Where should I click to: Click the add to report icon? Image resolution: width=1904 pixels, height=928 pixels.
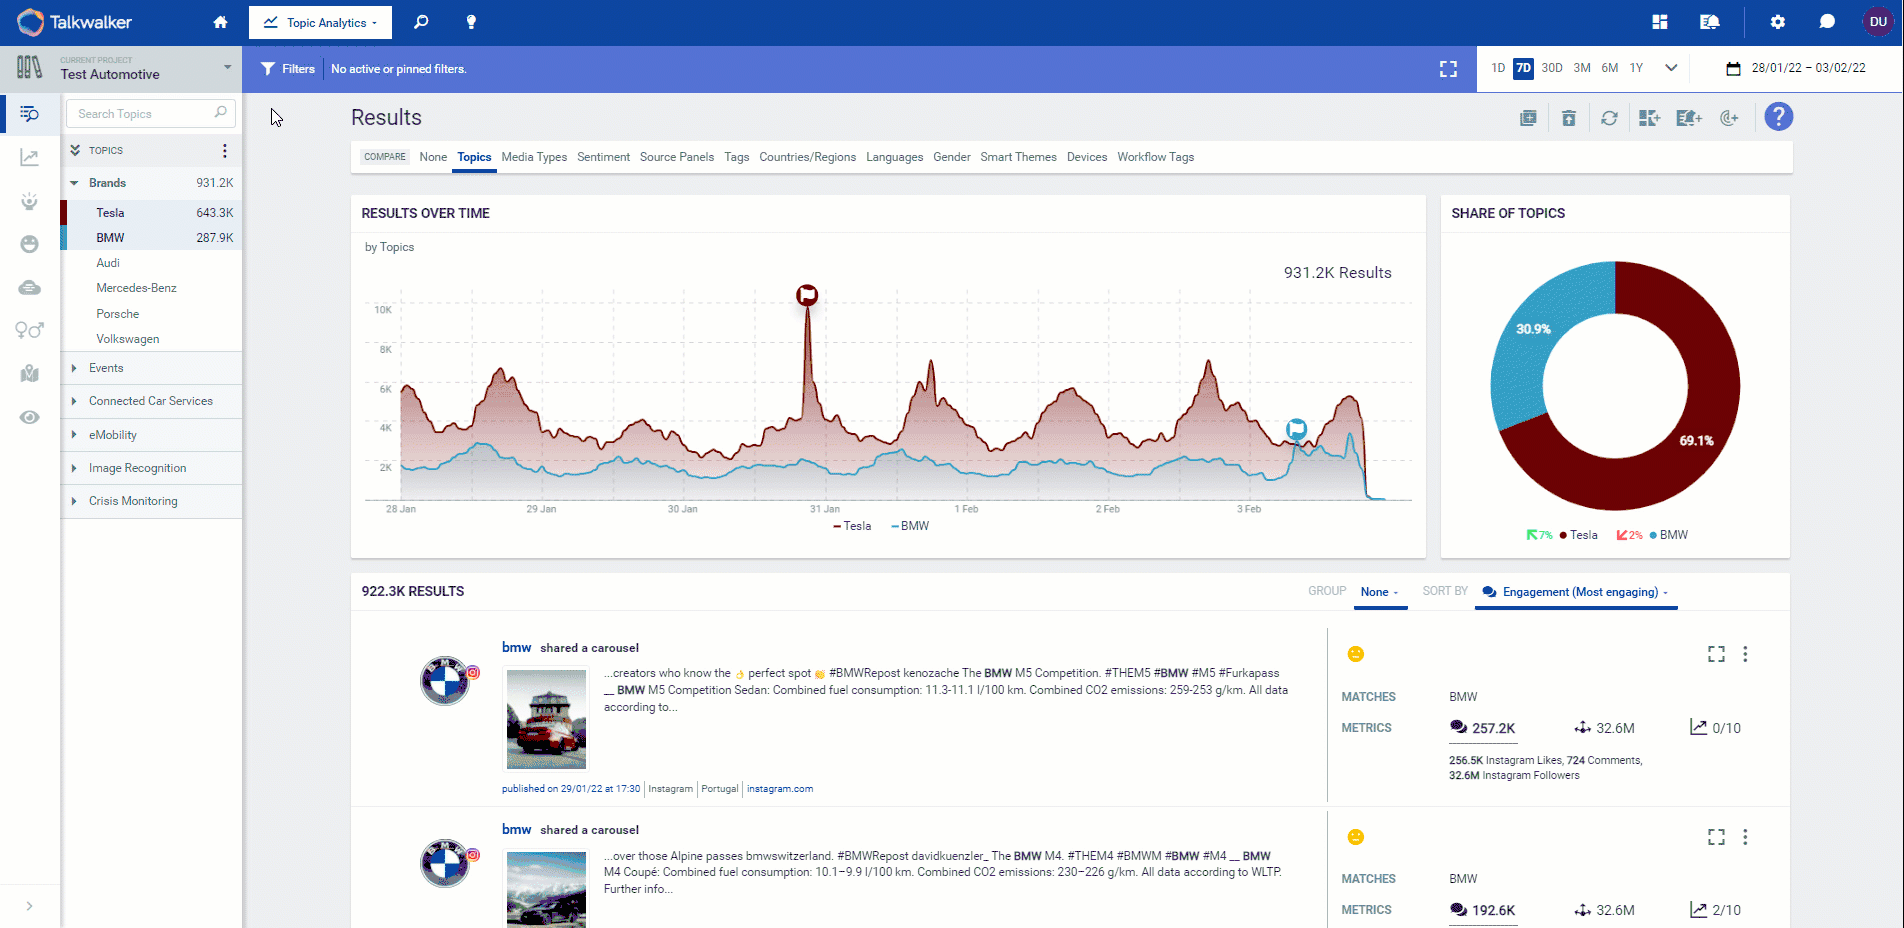tap(1528, 118)
